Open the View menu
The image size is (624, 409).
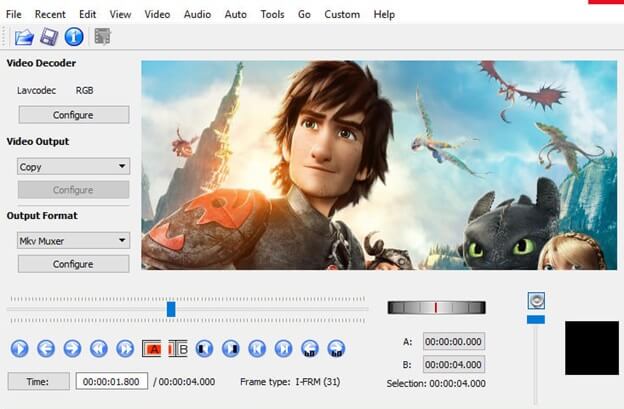click(121, 14)
